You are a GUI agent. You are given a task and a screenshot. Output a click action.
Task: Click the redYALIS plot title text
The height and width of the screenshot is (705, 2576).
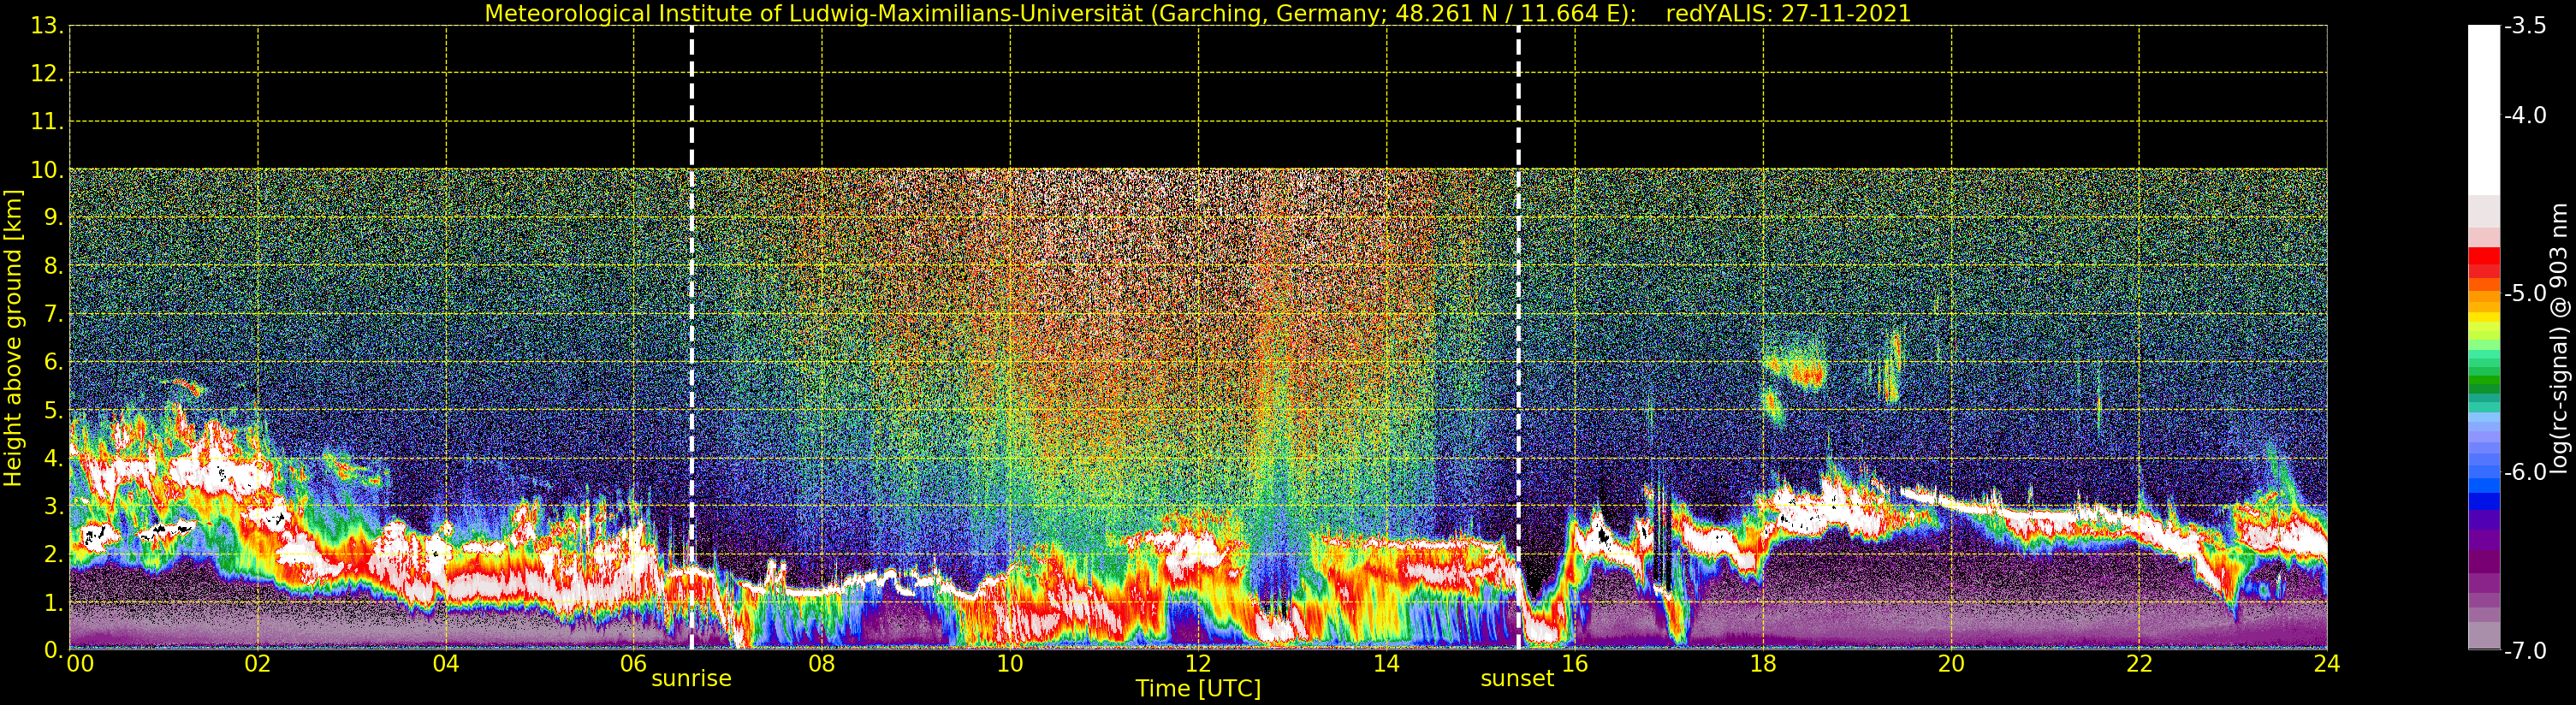point(1197,14)
